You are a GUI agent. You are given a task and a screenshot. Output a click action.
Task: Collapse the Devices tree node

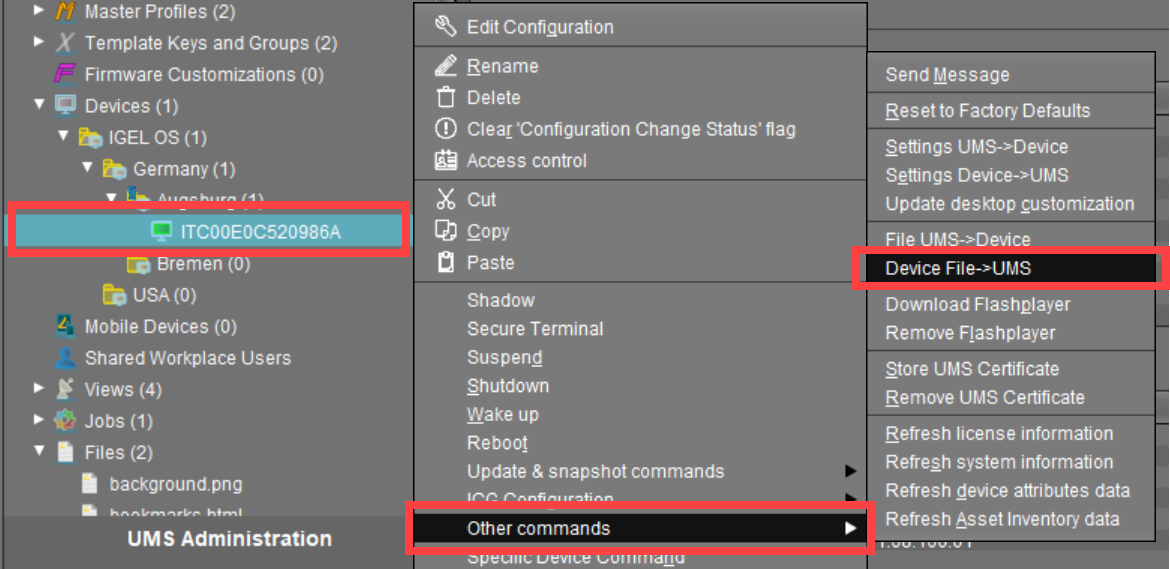coord(39,105)
